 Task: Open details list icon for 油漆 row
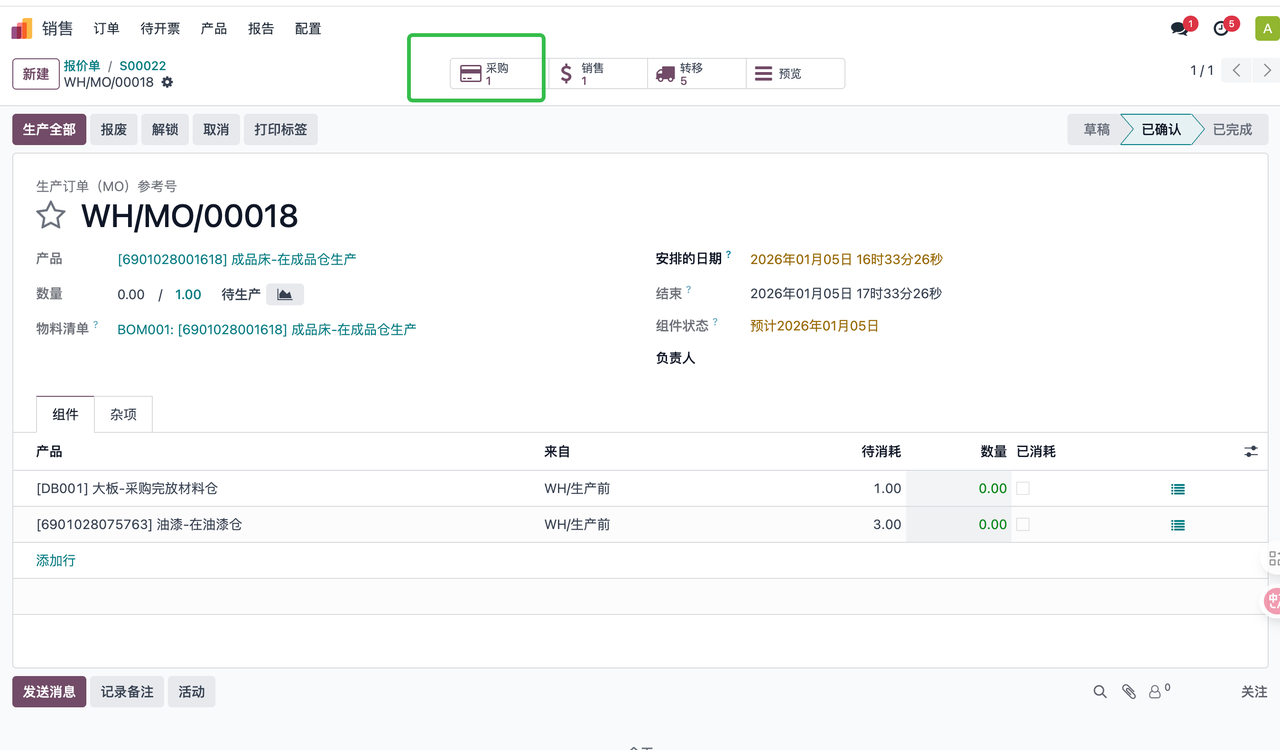pyautogui.click(x=1178, y=525)
